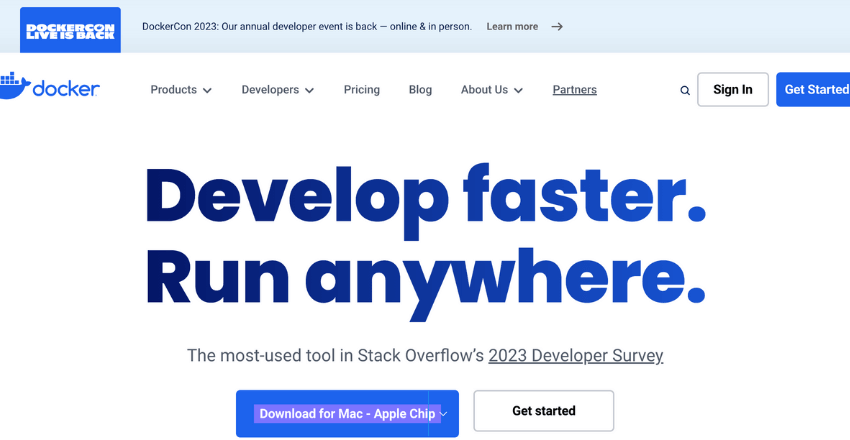Open the Partners link
The height and width of the screenshot is (440, 850).
tap(575, 90)
